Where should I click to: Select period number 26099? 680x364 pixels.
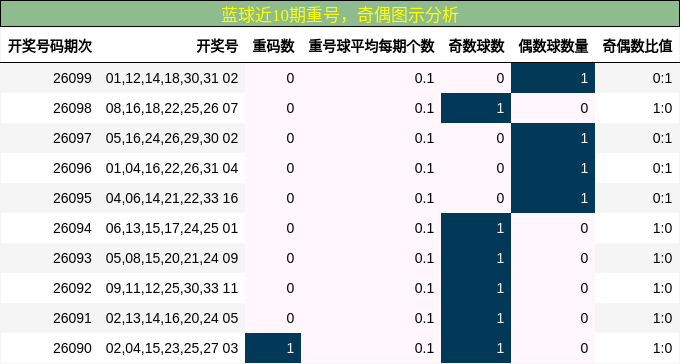point(72,78)
